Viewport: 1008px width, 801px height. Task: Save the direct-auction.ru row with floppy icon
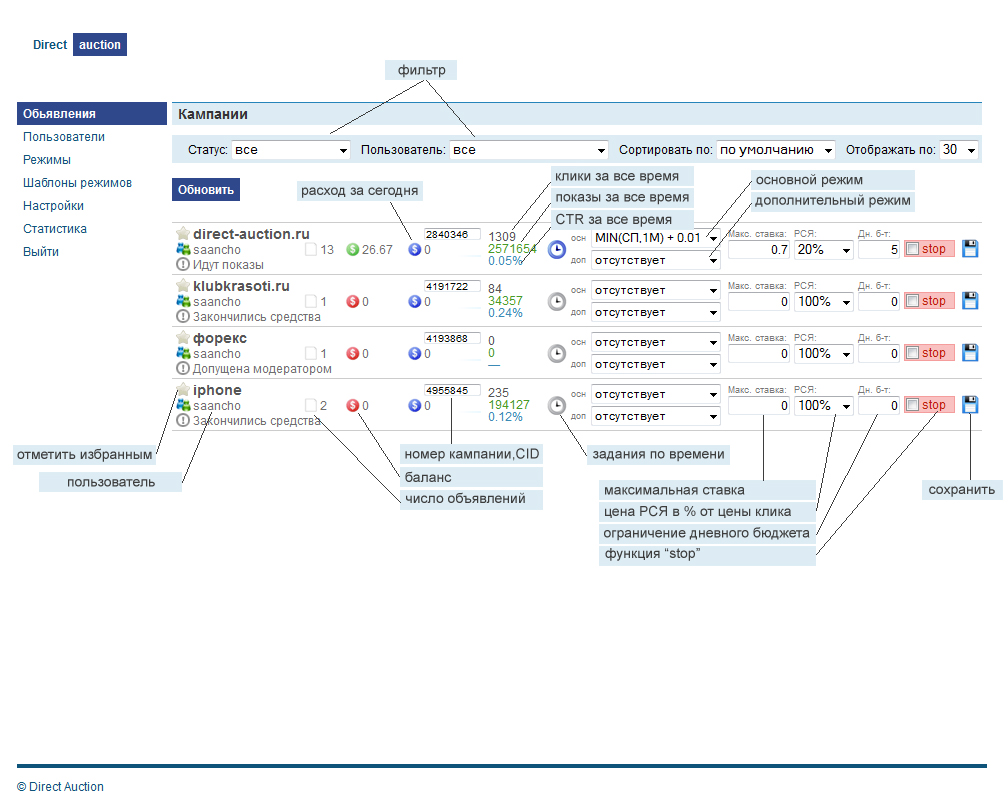point(970,248)
